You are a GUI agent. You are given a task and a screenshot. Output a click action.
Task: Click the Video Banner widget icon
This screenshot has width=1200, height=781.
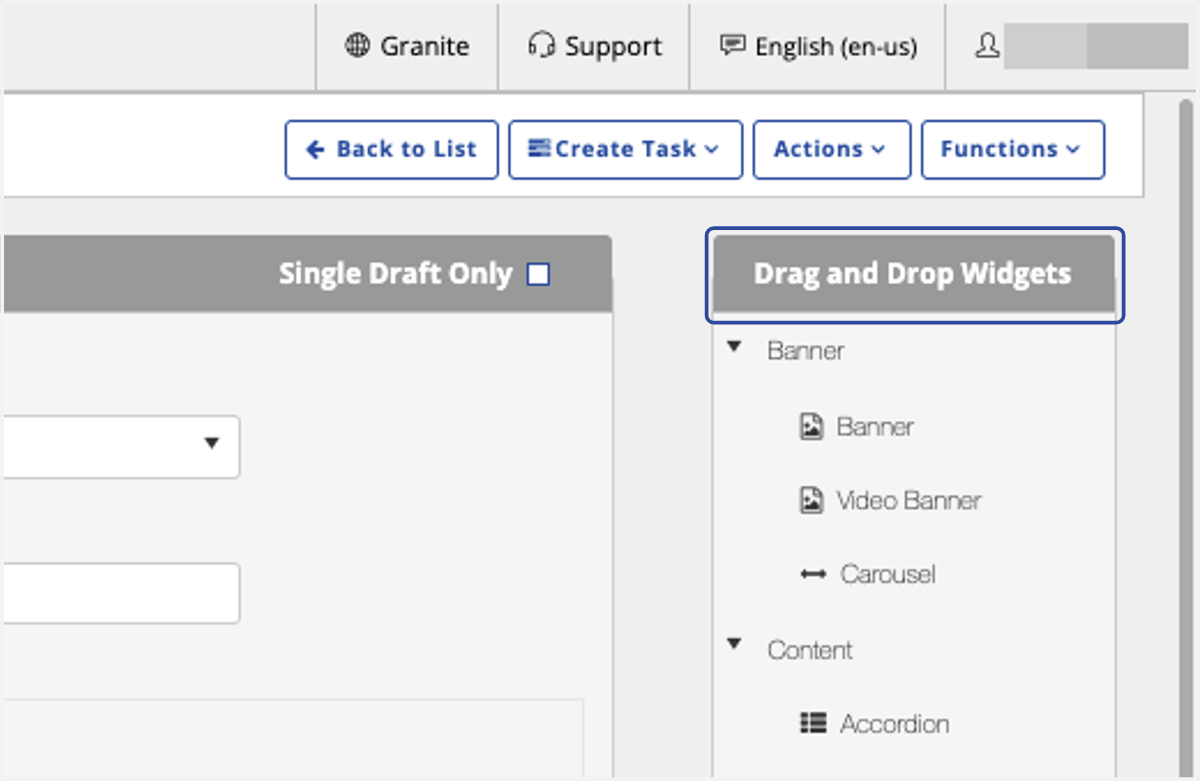pyautogui.click(x=812, y=500)
